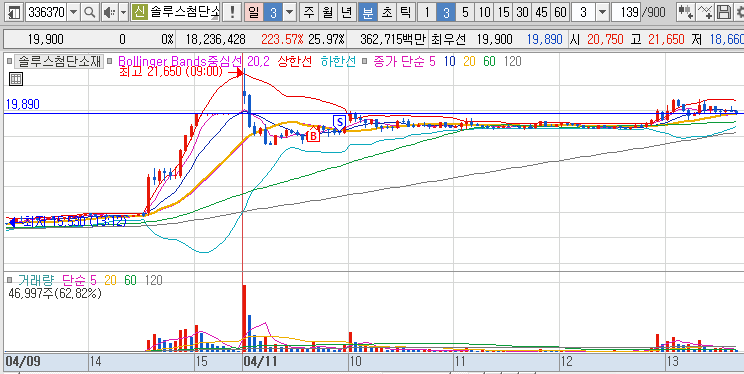Click the exclamation mark info button

point(232,12)
